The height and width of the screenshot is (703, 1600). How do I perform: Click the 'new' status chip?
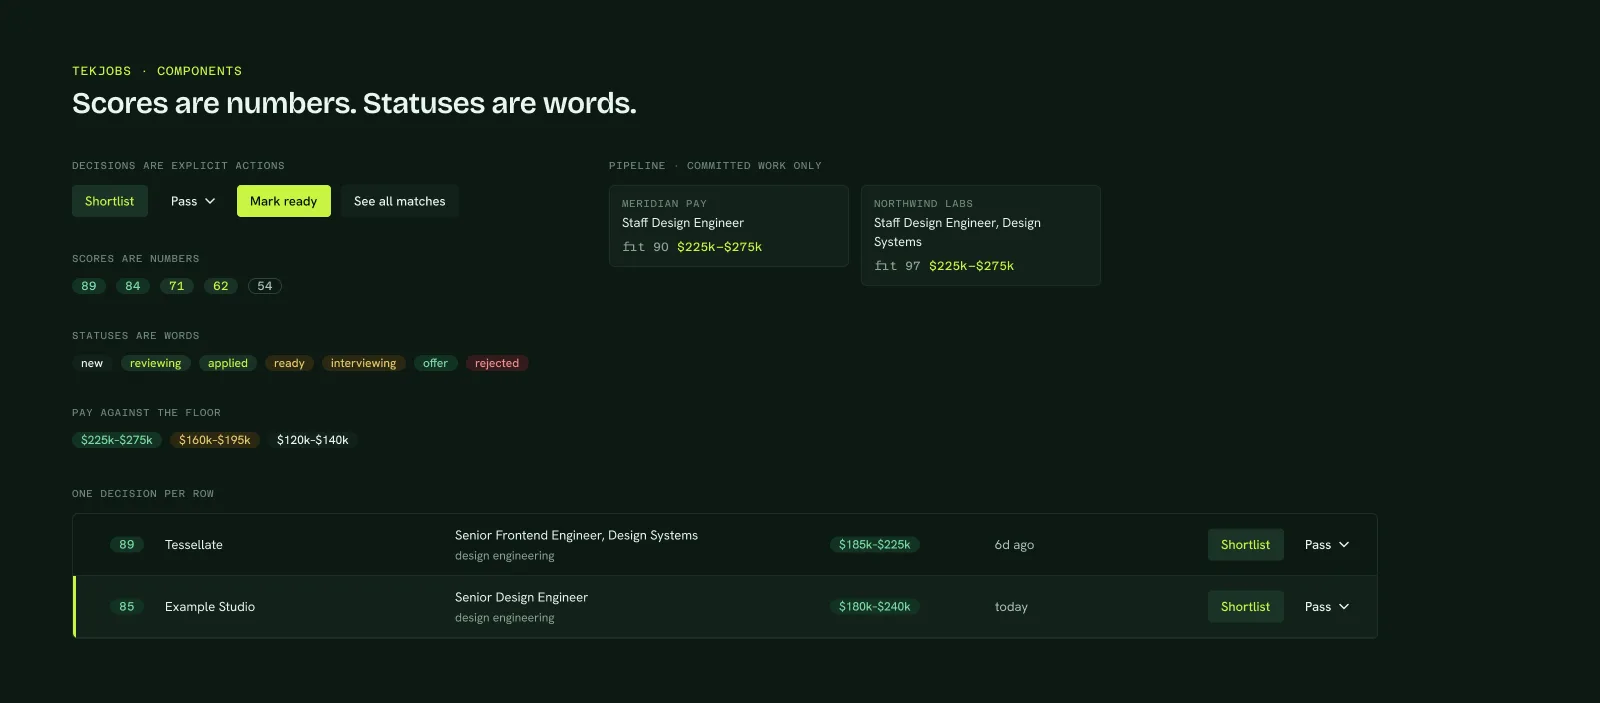coord(92,363)
